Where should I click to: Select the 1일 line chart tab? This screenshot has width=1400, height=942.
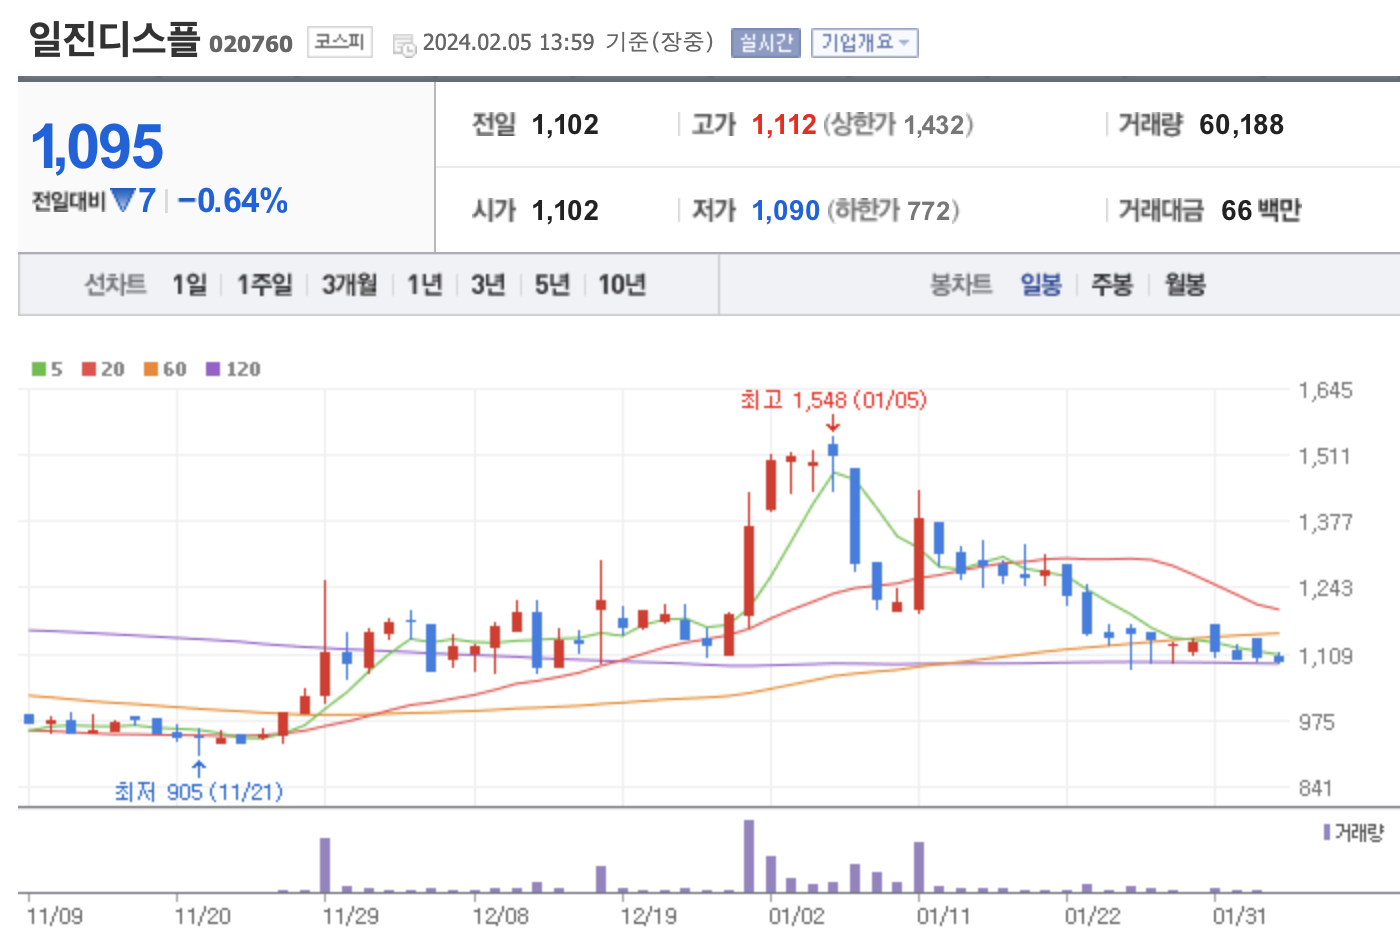click(189, 285)
